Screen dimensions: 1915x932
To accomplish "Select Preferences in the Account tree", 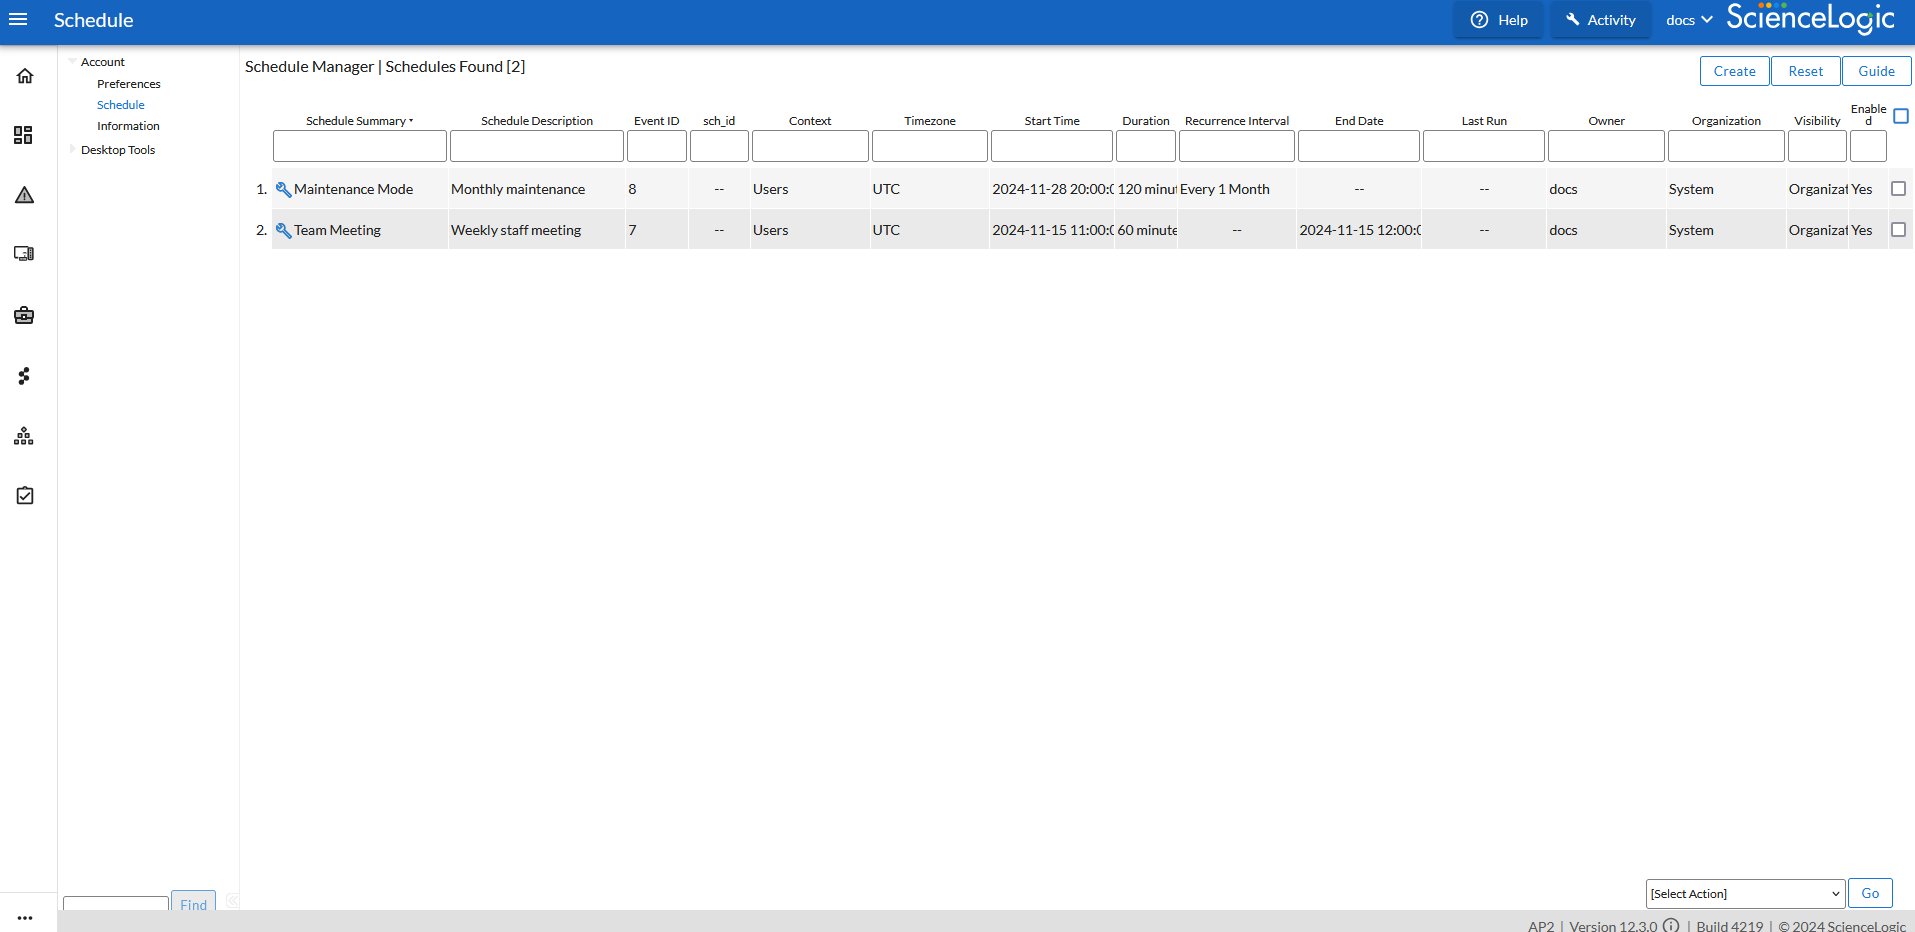I will tap(128, 84).
